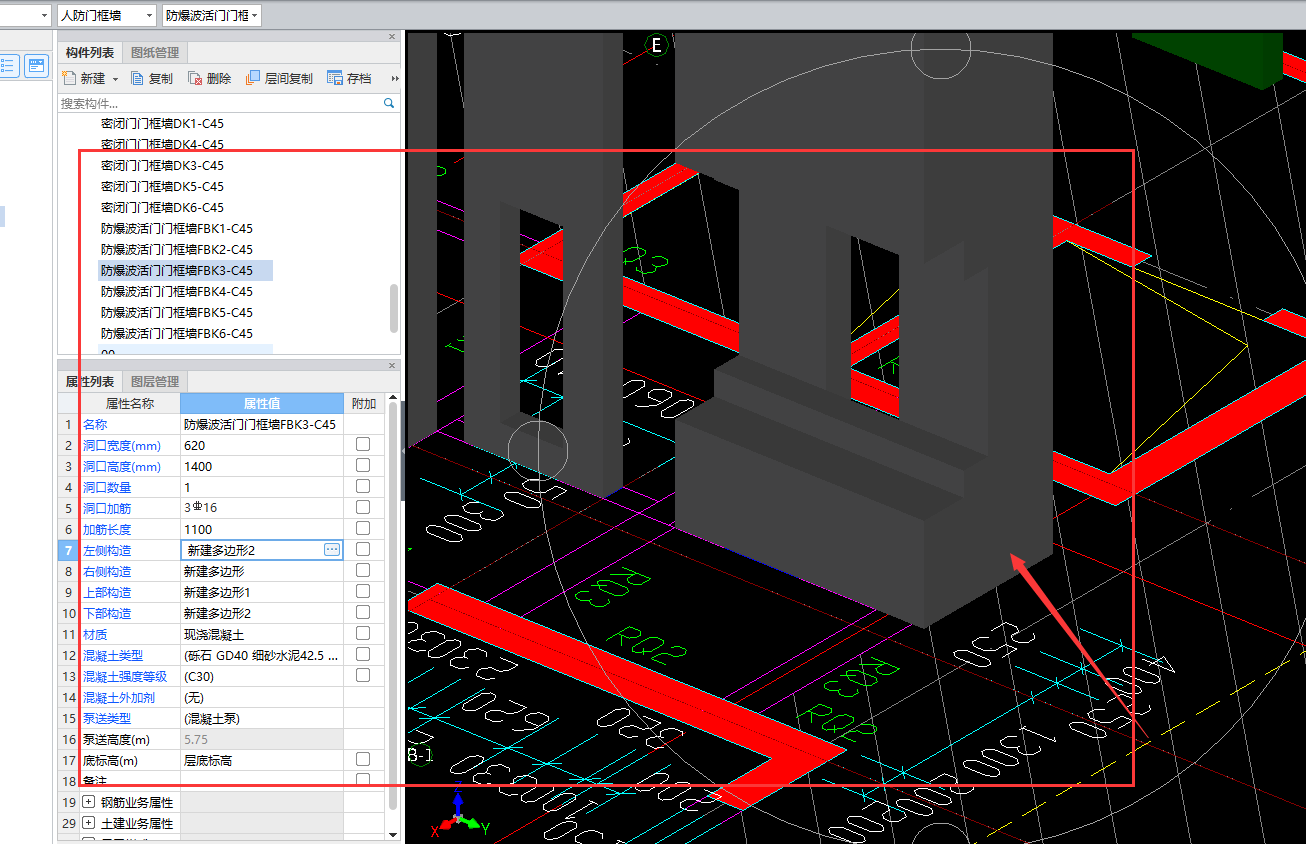Click the 删除 delete icon in component toolbar
Screen dimensions: 1306x844
pyautogui.click(x=196, y=78)
